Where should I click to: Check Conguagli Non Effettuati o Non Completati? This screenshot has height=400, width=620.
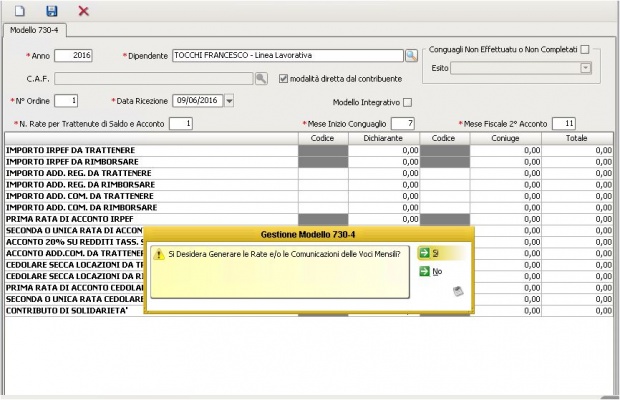(x=585, y=49)
